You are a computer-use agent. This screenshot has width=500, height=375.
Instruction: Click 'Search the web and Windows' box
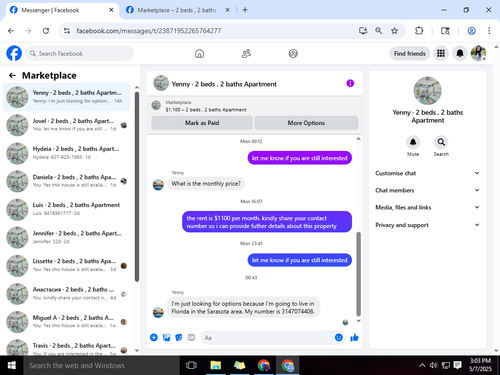coord(102,365)
